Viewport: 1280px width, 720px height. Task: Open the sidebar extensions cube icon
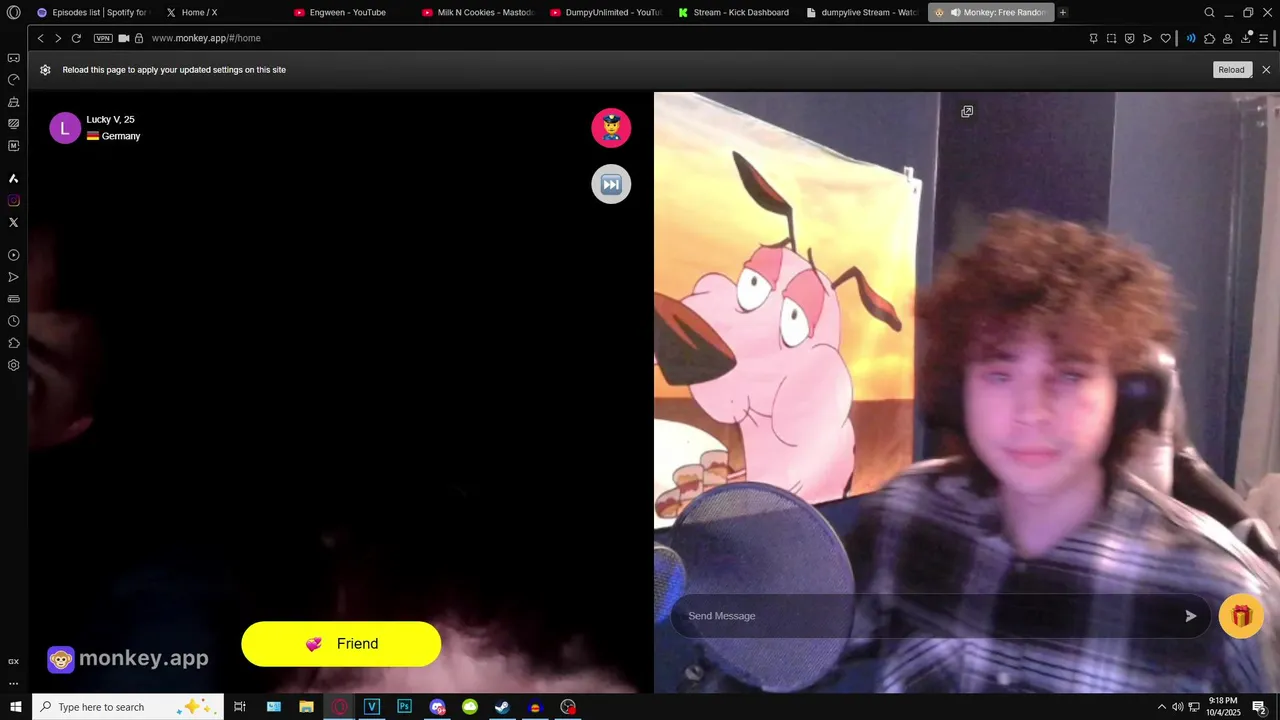coord(13,343)
